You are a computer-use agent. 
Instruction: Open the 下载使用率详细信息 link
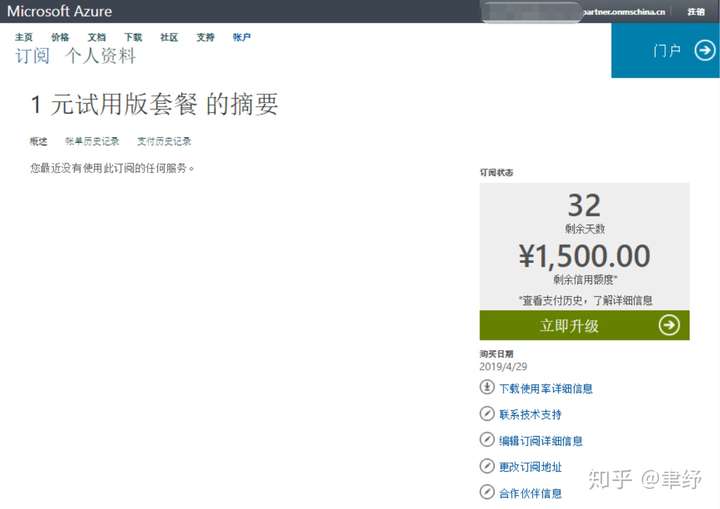tap(546, 389)
